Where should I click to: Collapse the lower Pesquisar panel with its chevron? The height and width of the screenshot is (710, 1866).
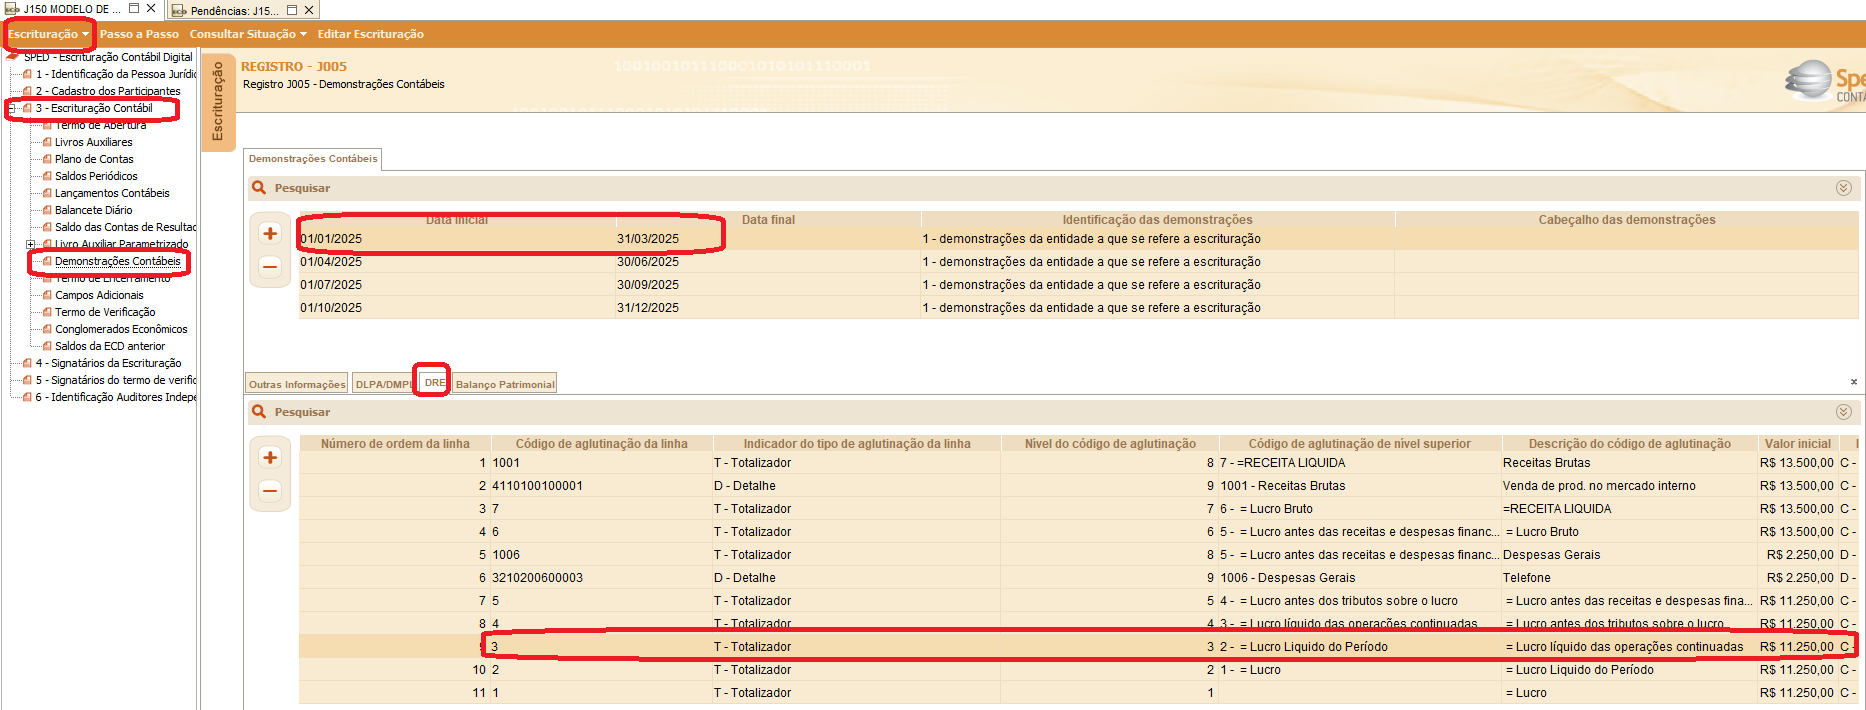point(1844,412)
